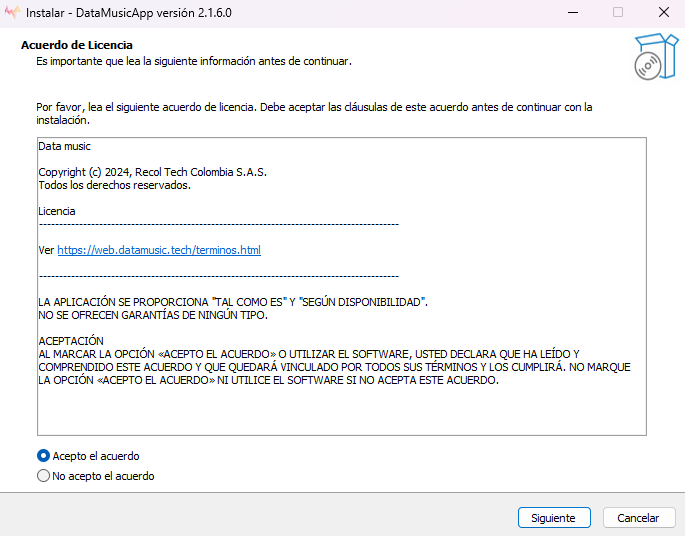This screenshot has height=536, width=685.
Task: Click the Cancelar button
Action: (x=639, y=518)
